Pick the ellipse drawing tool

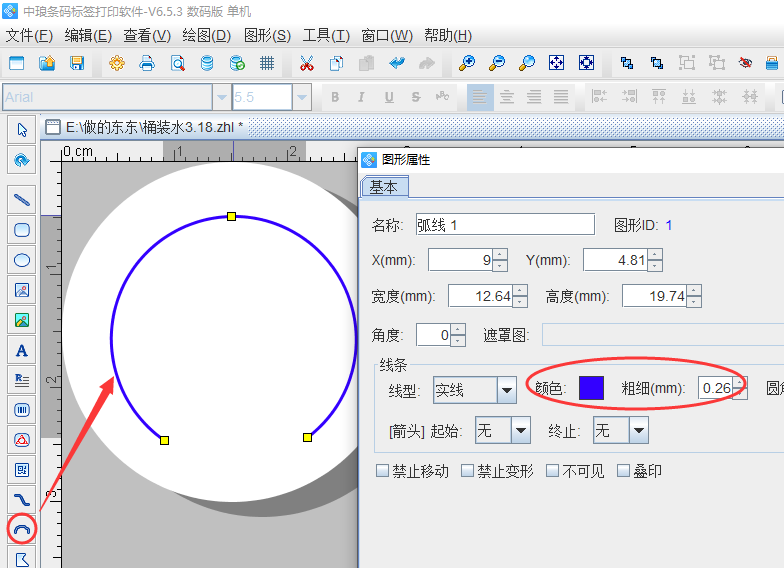click(21, 260)
